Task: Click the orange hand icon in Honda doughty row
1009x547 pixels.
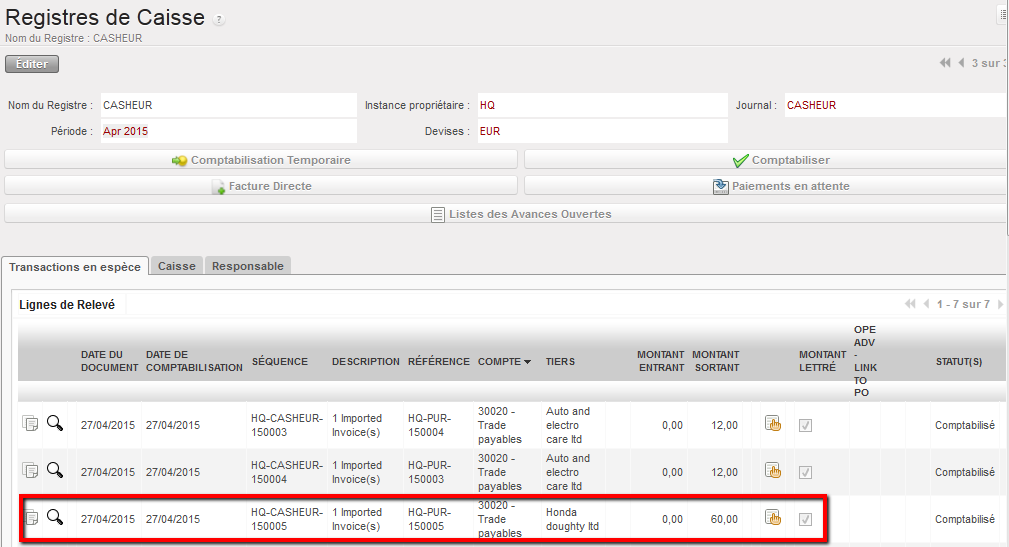Action: tap(772, 517)
